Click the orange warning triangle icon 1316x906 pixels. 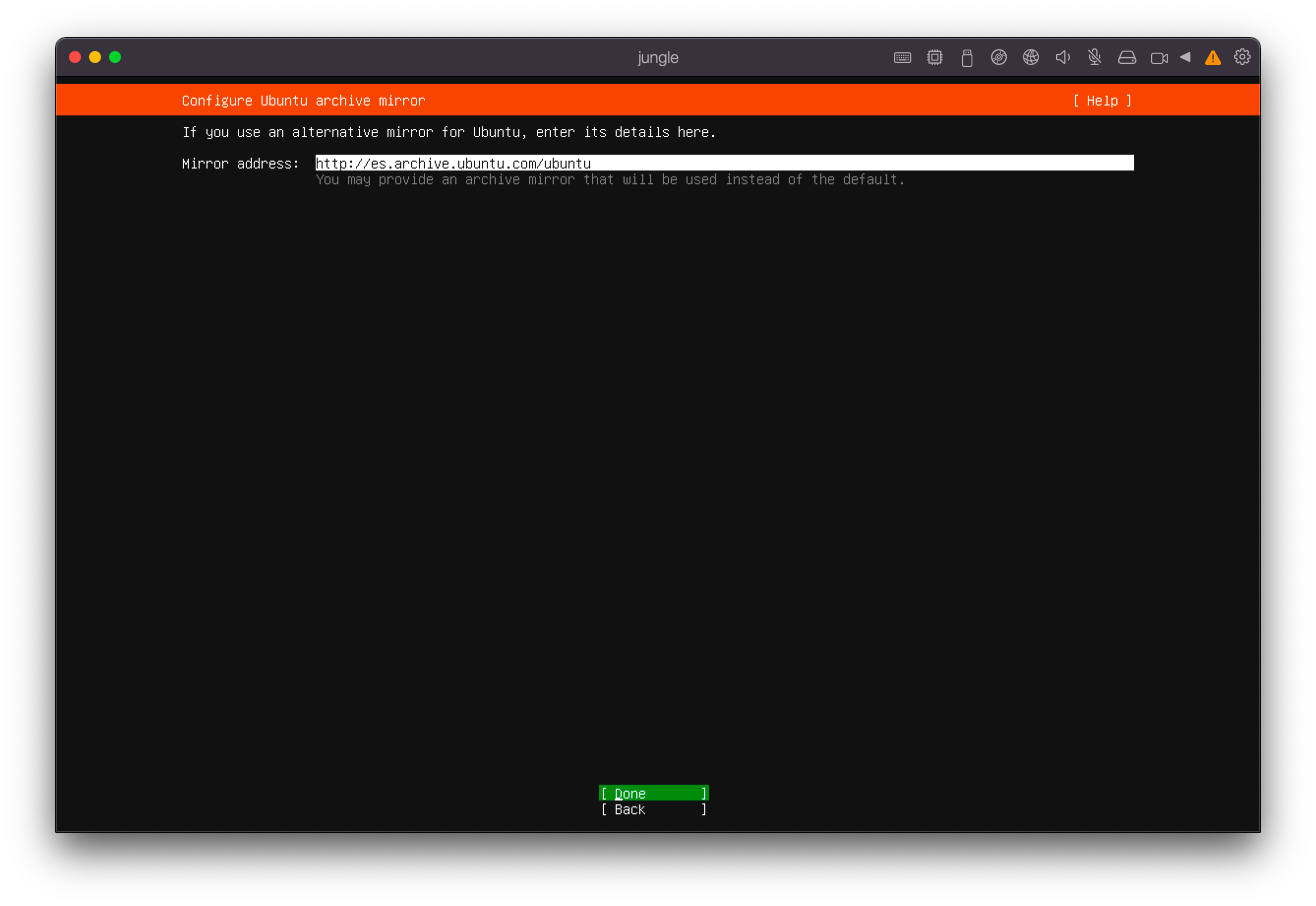(1212, 58)
